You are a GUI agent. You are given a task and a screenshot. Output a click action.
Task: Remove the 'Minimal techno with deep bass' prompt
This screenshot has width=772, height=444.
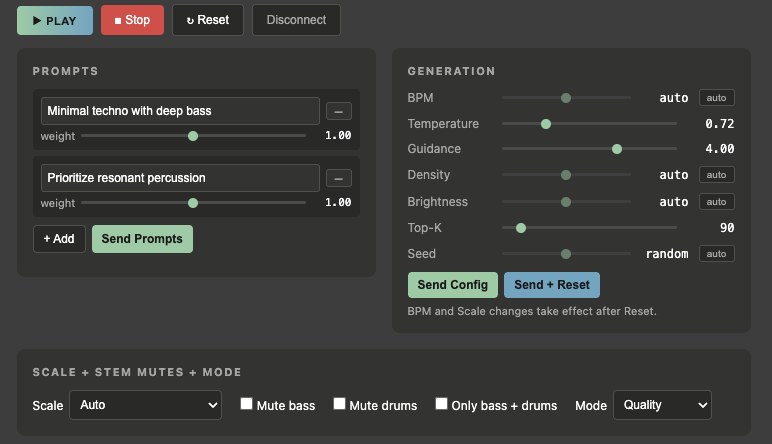coord(339,111)
